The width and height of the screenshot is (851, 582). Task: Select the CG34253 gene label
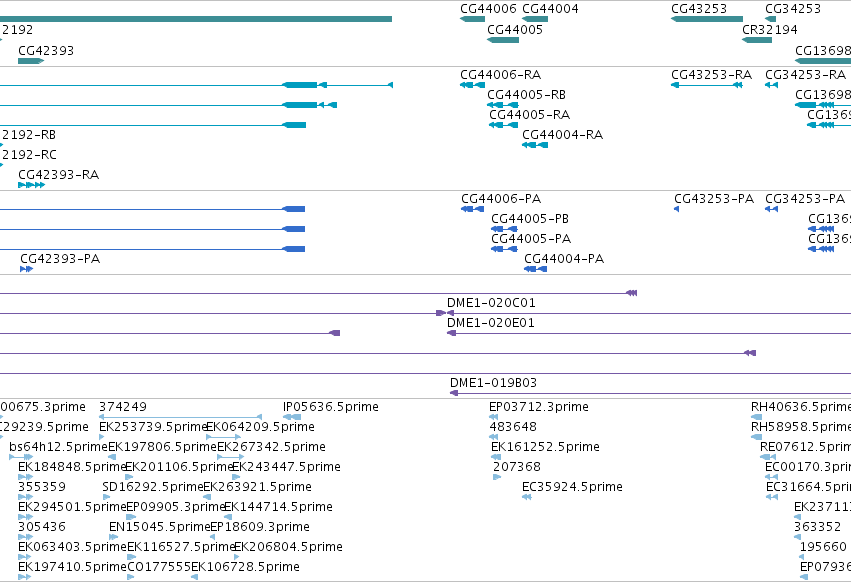click(x=792, y=9)
